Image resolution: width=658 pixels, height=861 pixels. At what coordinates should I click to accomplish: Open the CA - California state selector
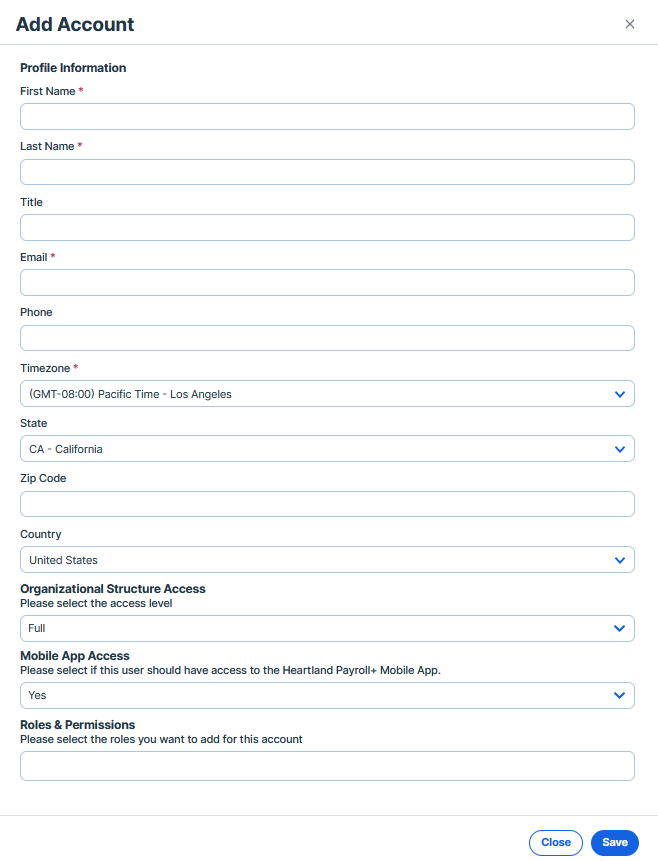coord(327,449)
